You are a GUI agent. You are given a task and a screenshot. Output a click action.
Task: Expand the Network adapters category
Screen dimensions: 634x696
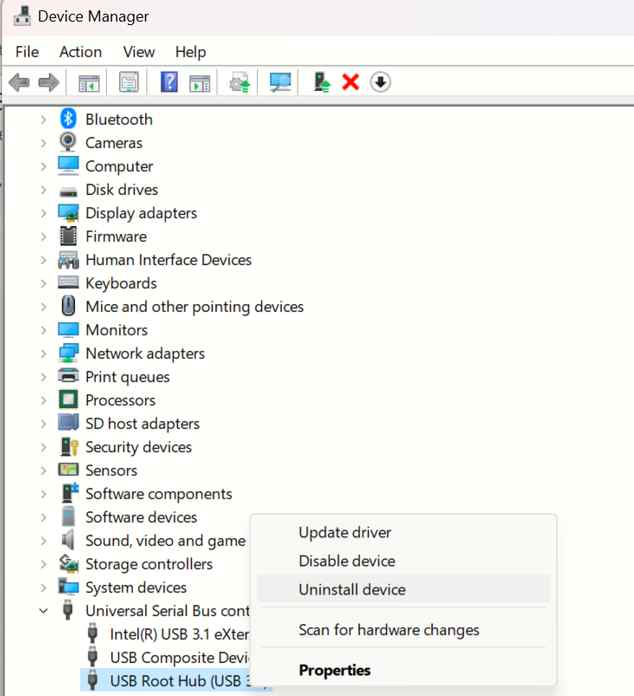(x=43, y=354)
